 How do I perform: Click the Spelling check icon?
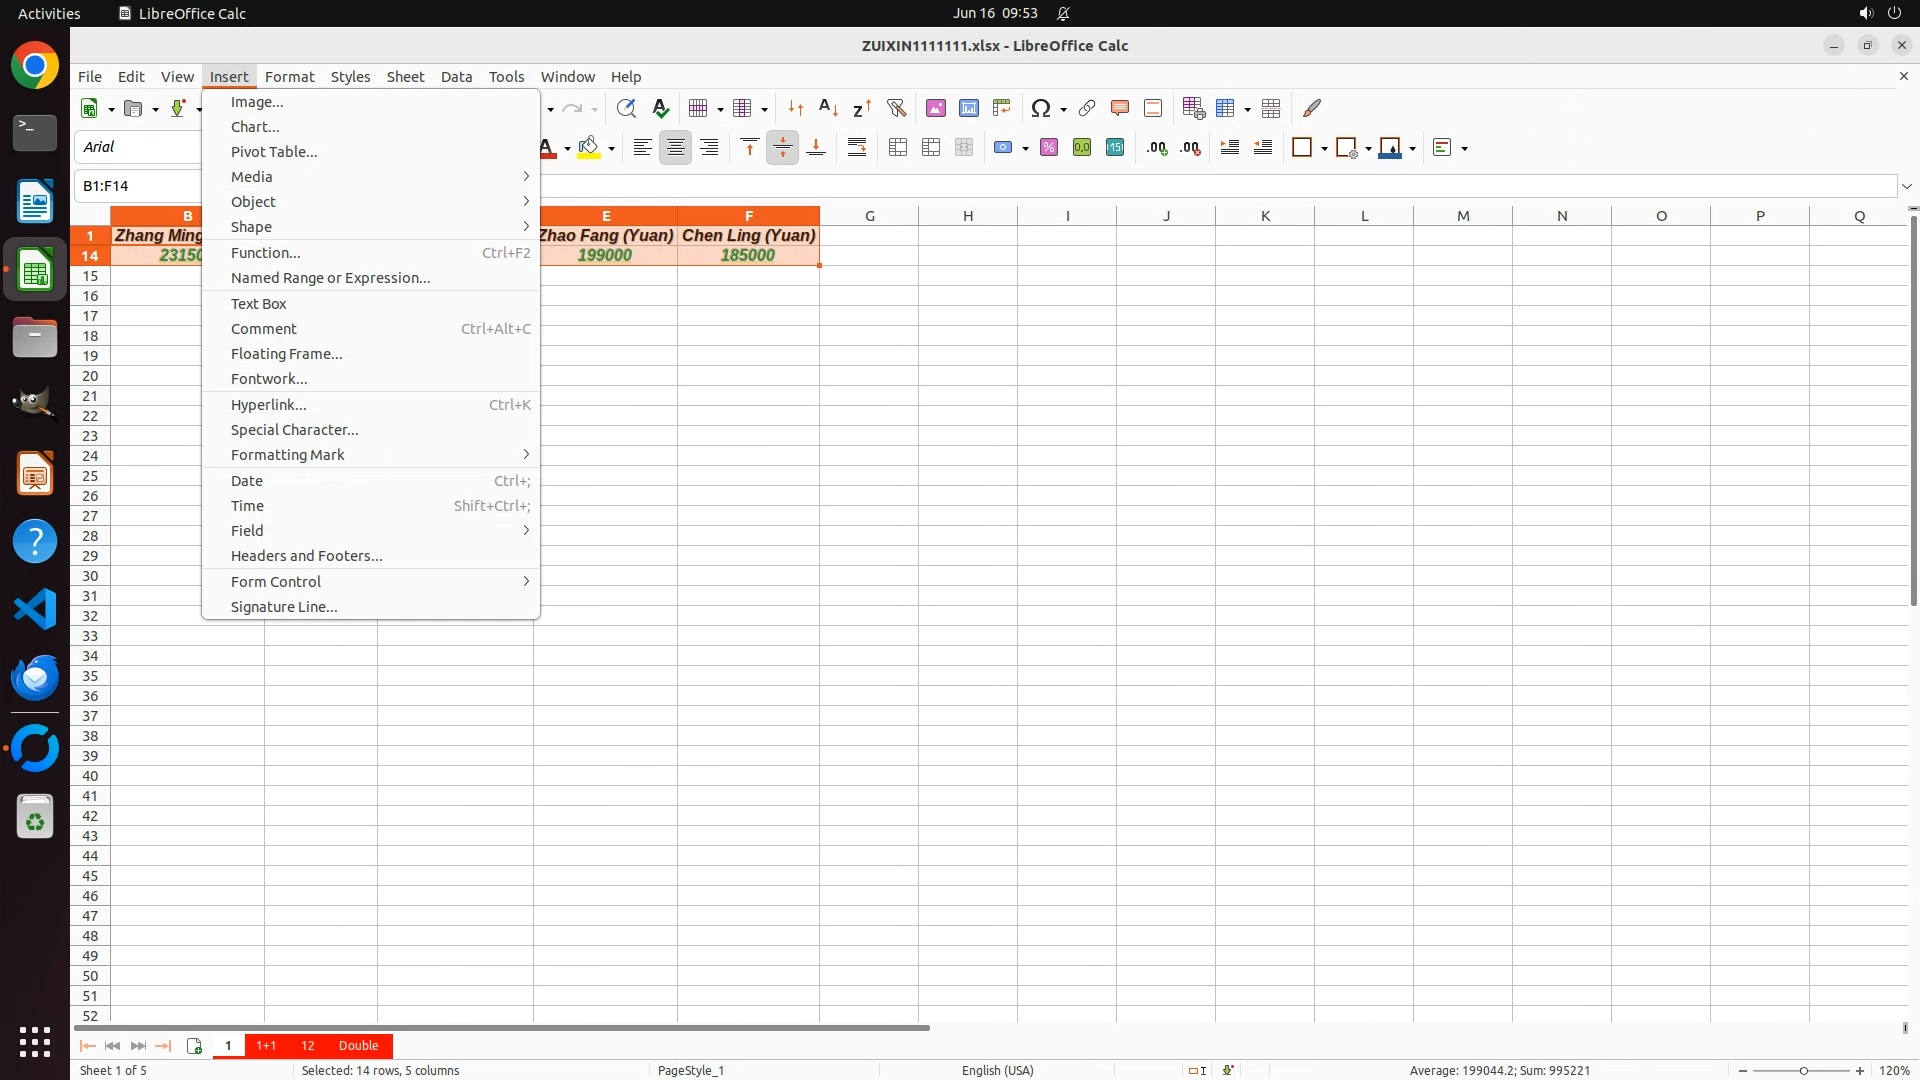660,108
